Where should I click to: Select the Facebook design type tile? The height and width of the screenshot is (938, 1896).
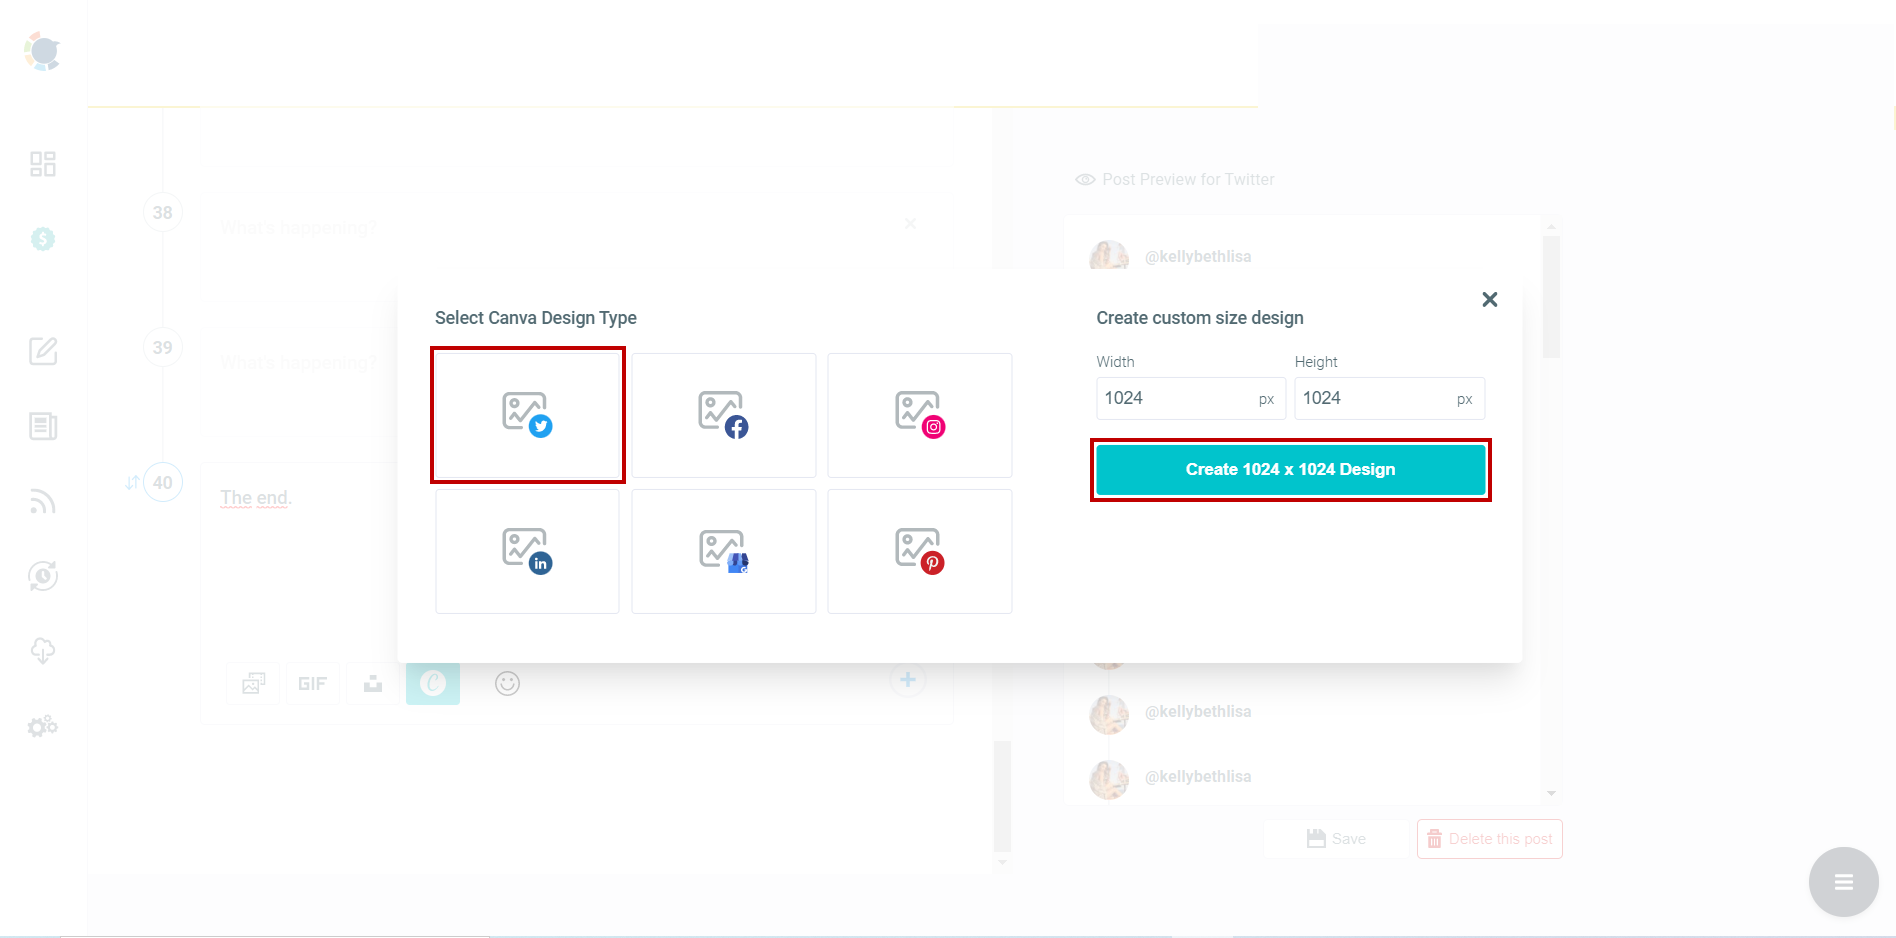(x=723, y=415)
